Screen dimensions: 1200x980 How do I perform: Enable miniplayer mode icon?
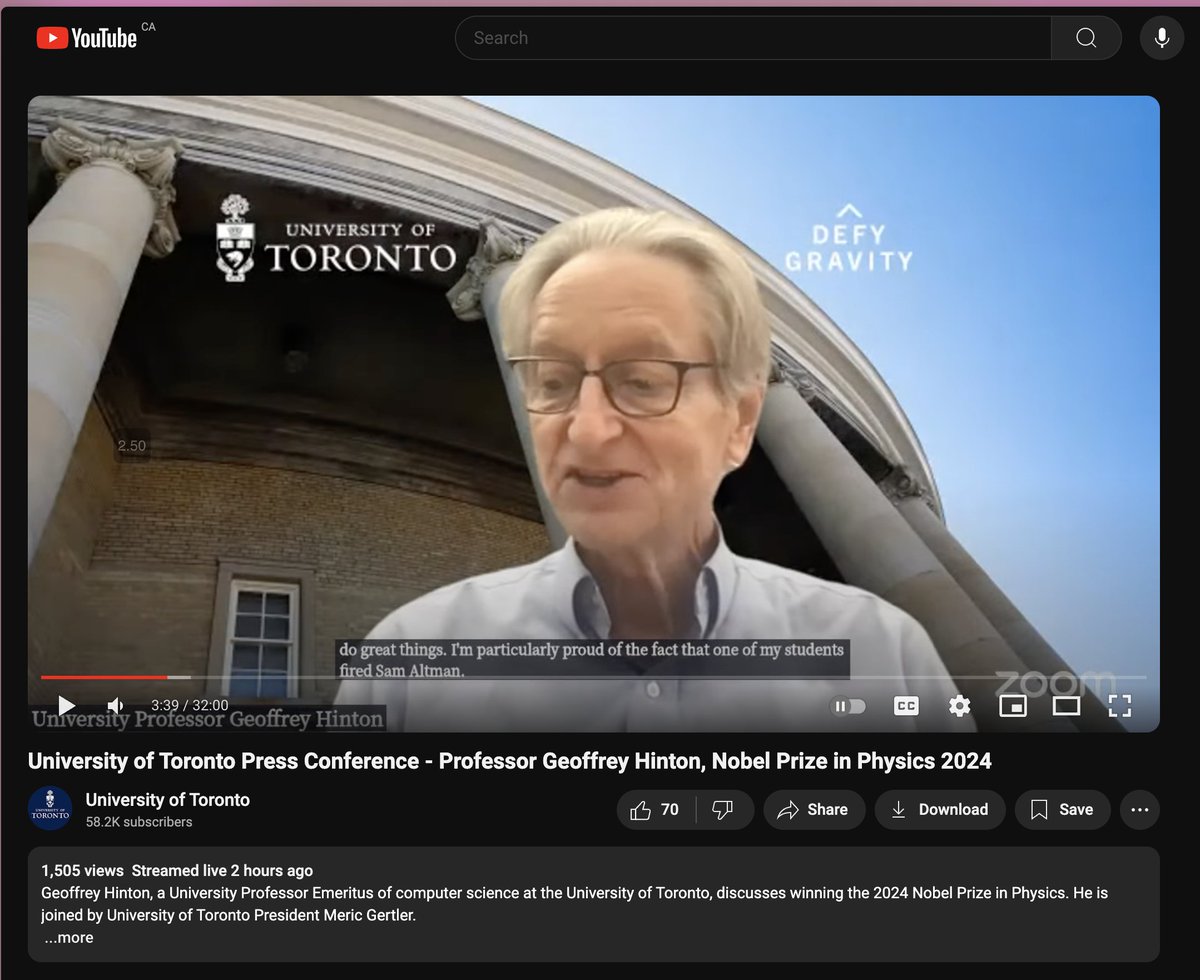pyautogui.click(x=1013, y=706)
